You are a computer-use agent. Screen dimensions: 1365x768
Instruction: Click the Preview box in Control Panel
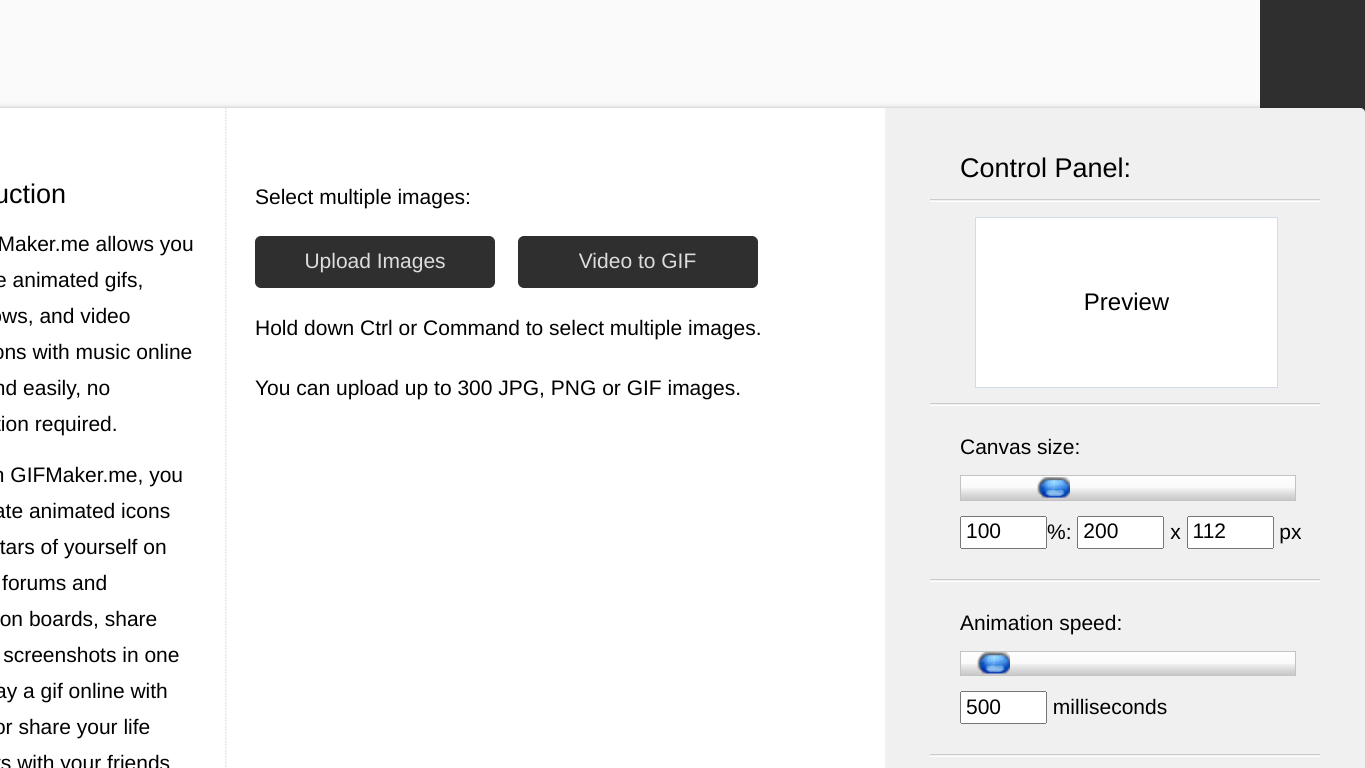1126,302
